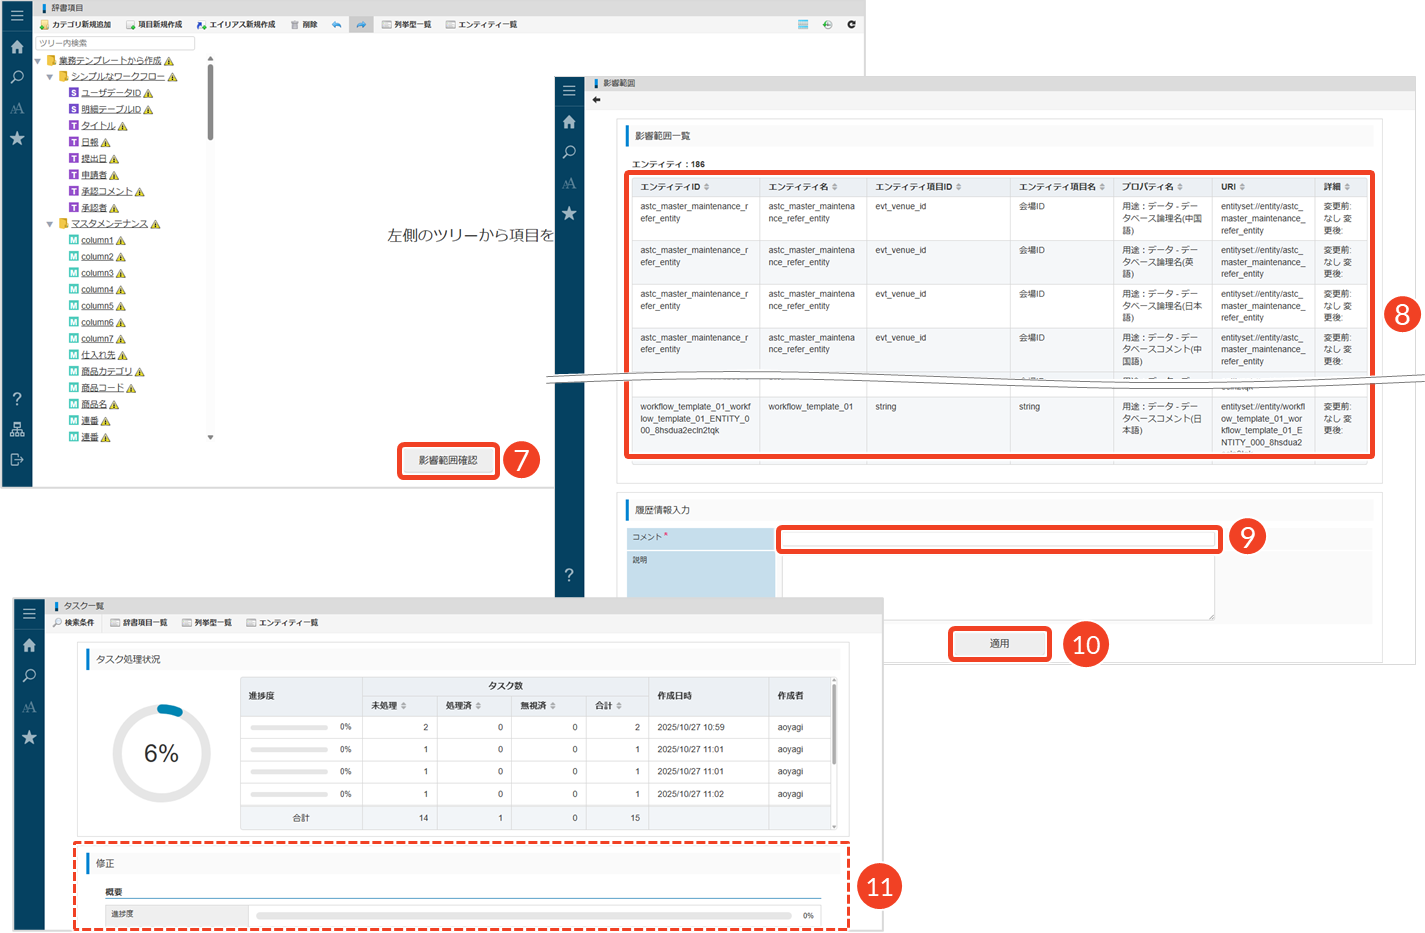Image resolution: width=1425 pixels, height=933 pixels.
Task: Open 列挙型一覧 in the 辞書項目 toolbar
Action: tap(406, 24)
